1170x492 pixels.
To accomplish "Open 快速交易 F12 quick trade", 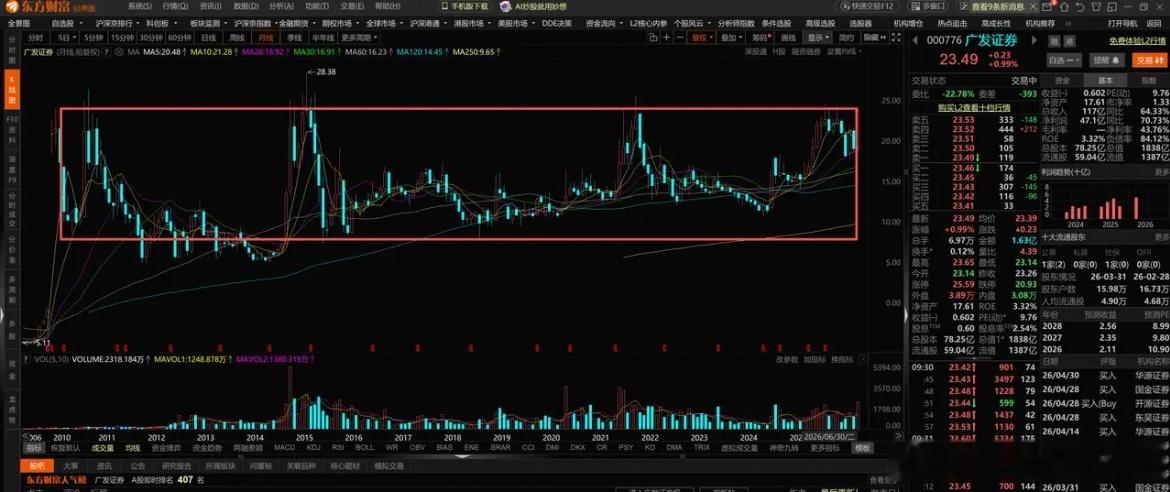I will (x=867, y=6).
